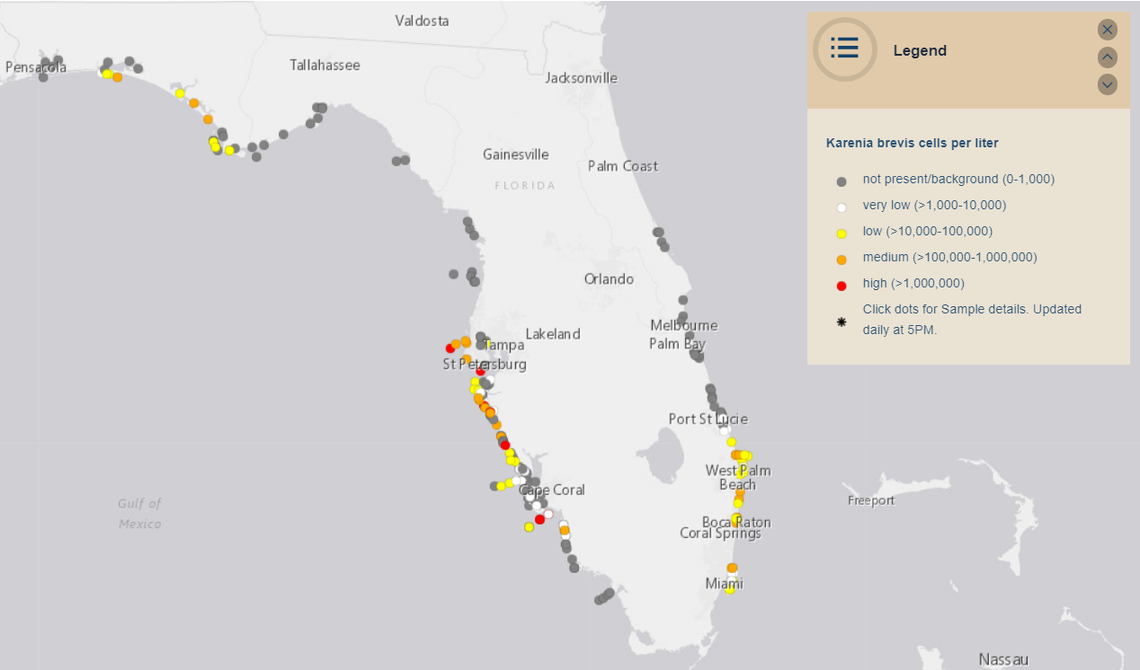Select the gray sample dot near Palm Coast
The image size is (1140, 670).
pos(659,238)
